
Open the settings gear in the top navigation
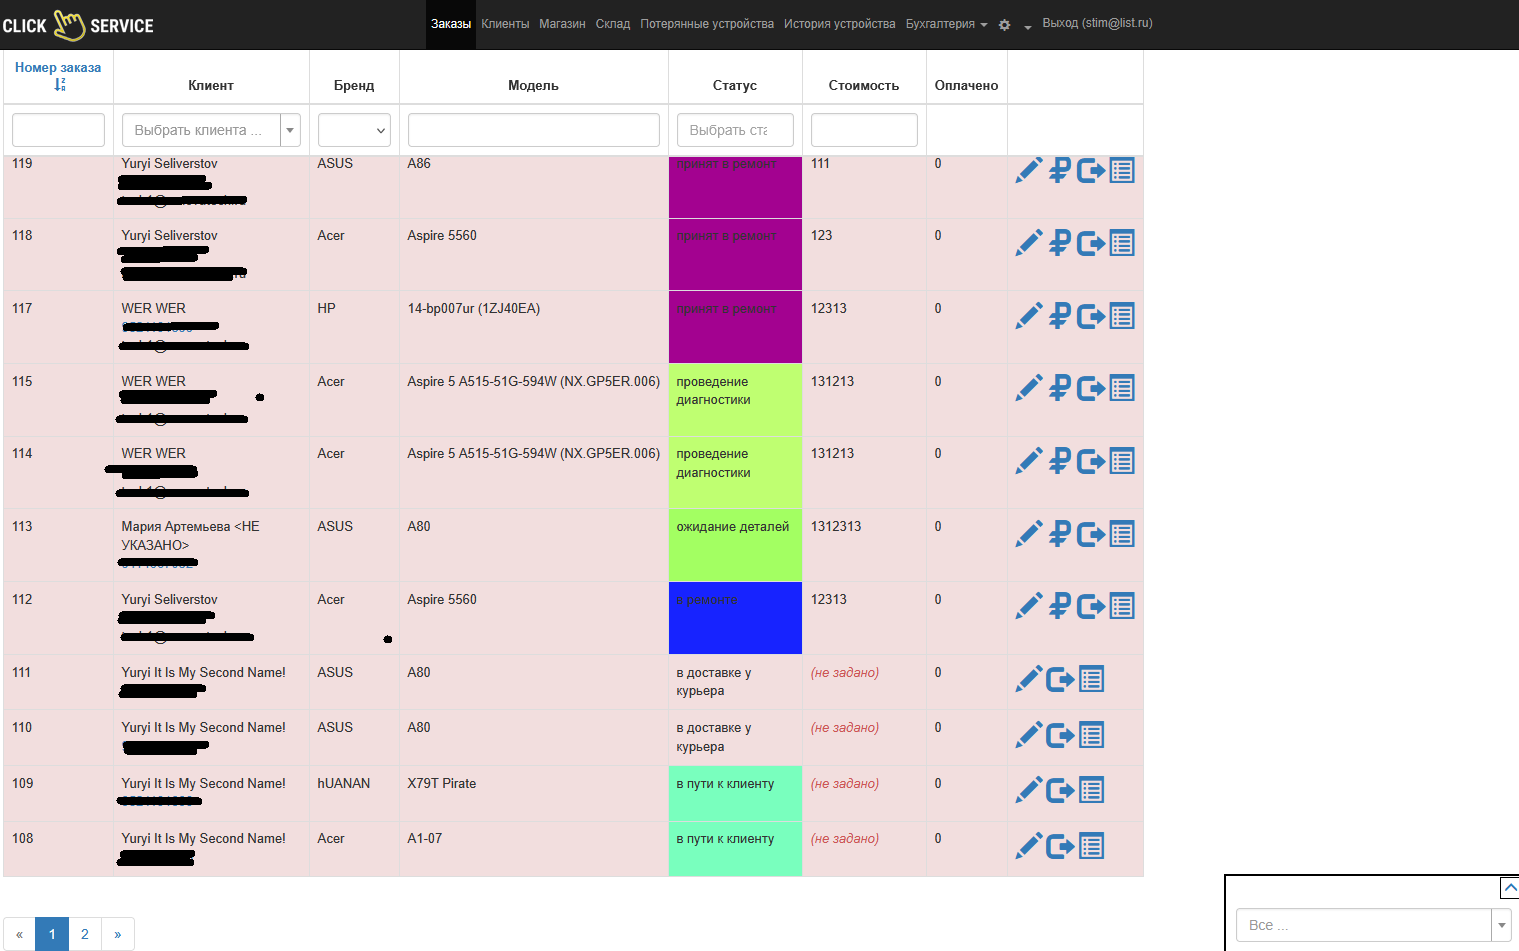tap(1004, 25)
